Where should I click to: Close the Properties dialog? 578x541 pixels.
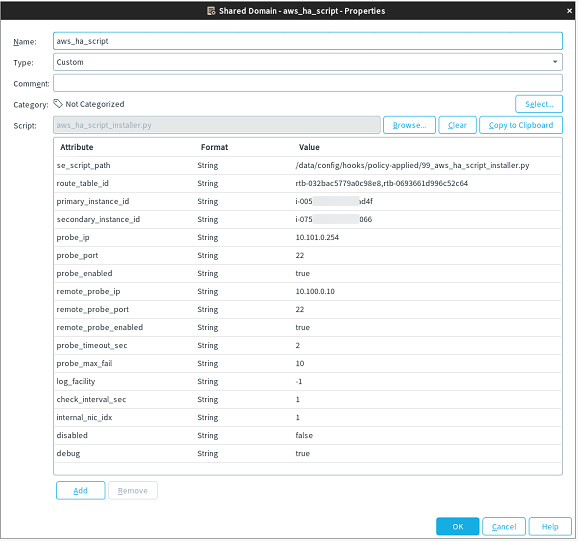coord(569,11)
